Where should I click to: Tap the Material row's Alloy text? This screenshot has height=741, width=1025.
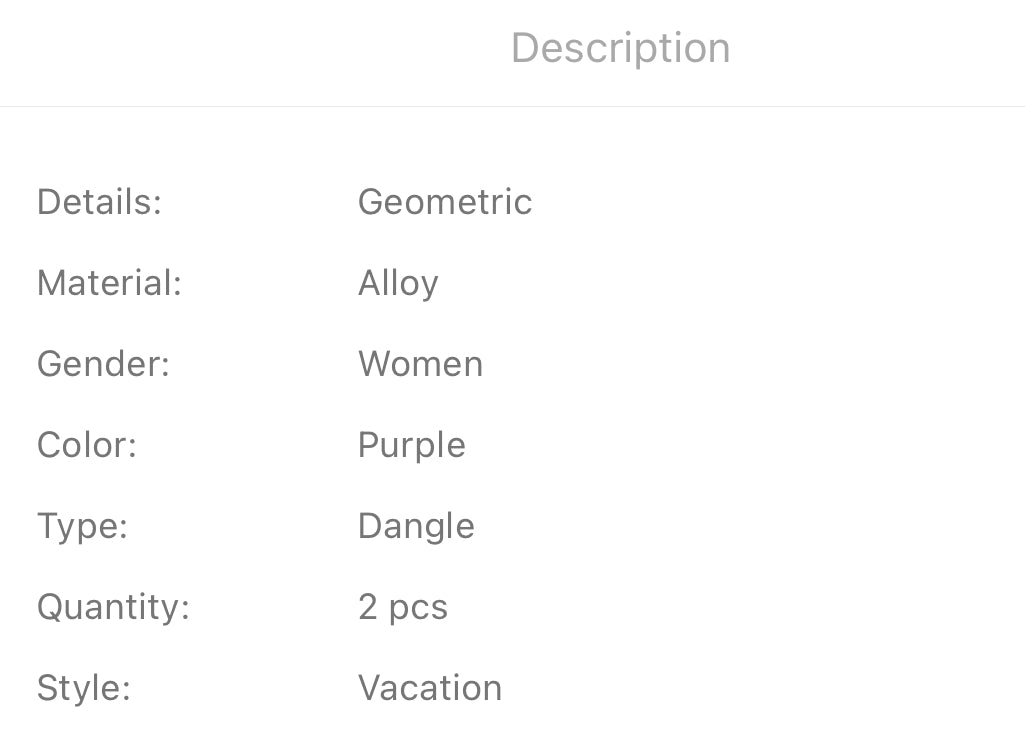click(x=398, y=284)
